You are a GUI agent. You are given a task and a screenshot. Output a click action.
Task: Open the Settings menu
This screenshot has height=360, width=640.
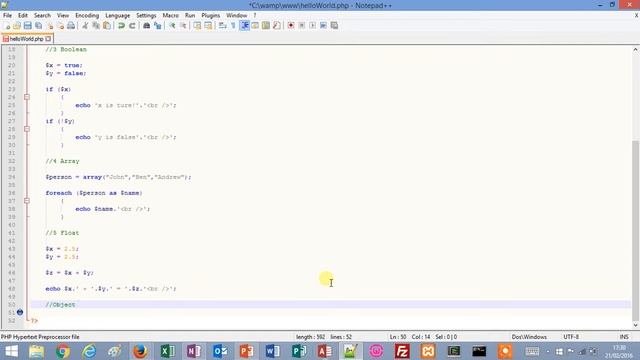(146, 16)
